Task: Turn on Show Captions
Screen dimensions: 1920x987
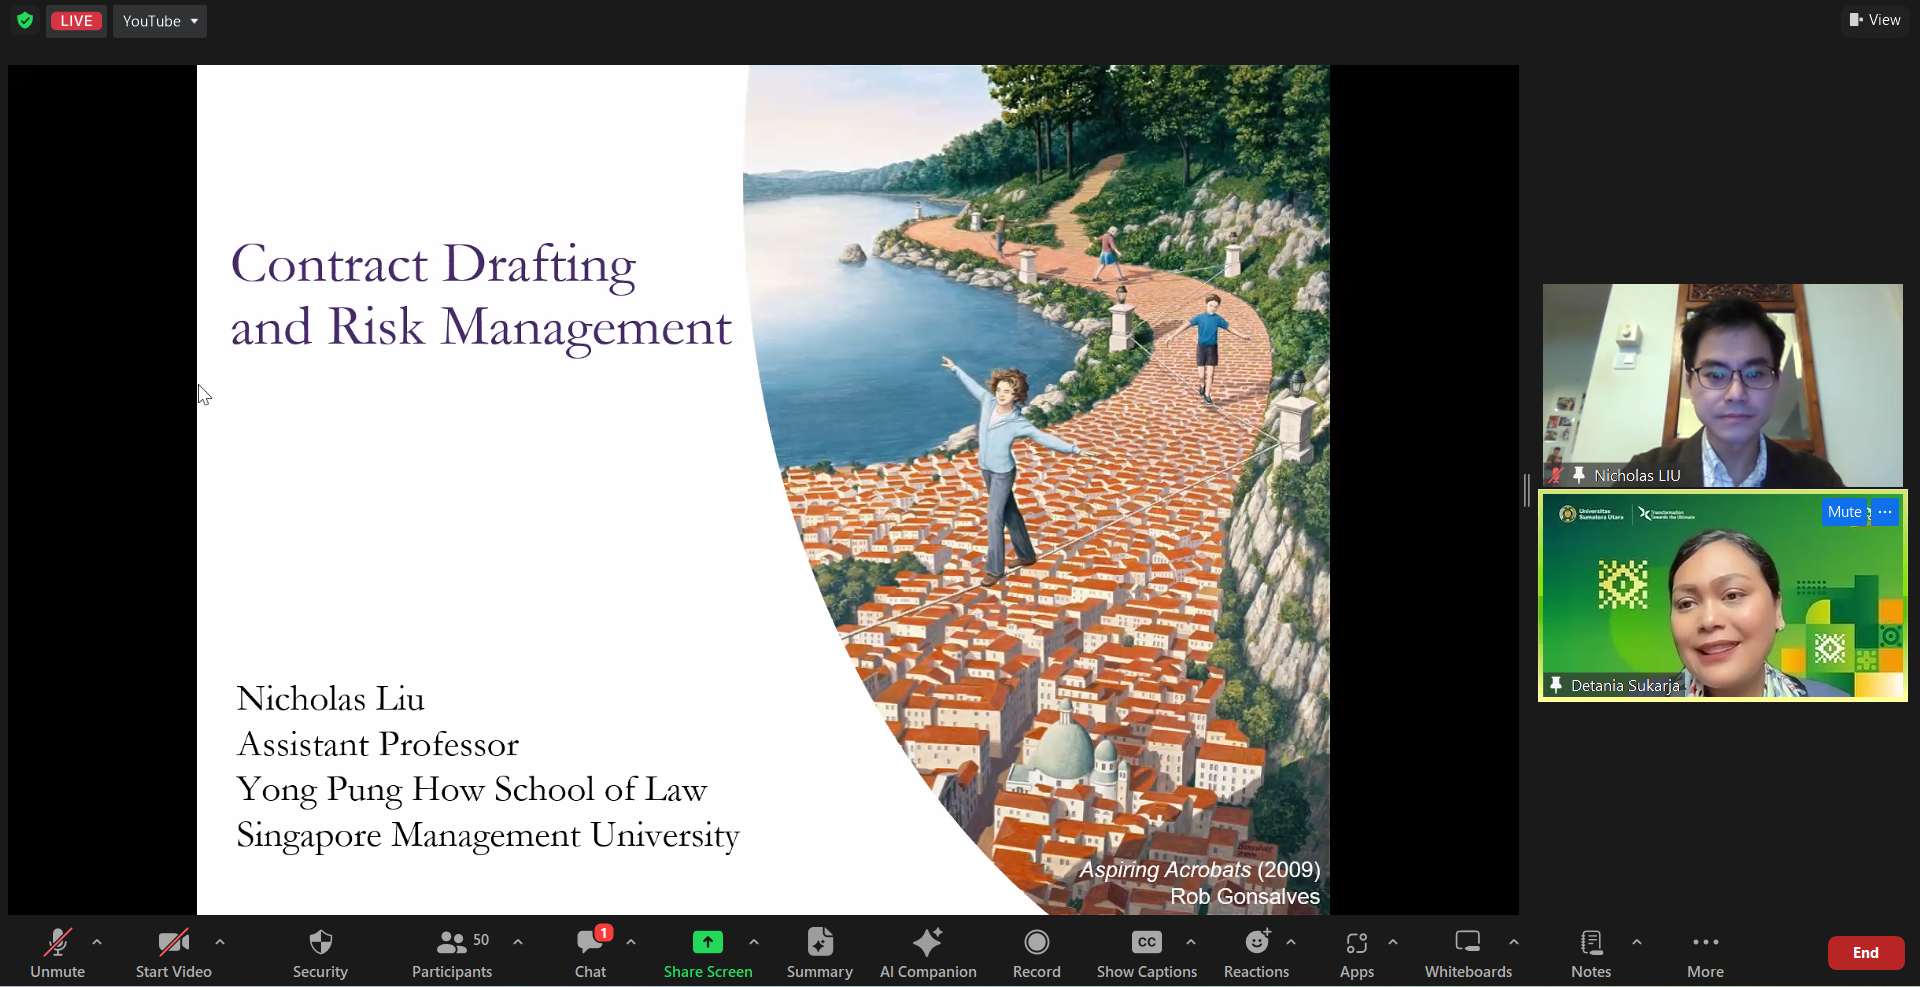Action: pyautogui.click(x=1147, y=953)
